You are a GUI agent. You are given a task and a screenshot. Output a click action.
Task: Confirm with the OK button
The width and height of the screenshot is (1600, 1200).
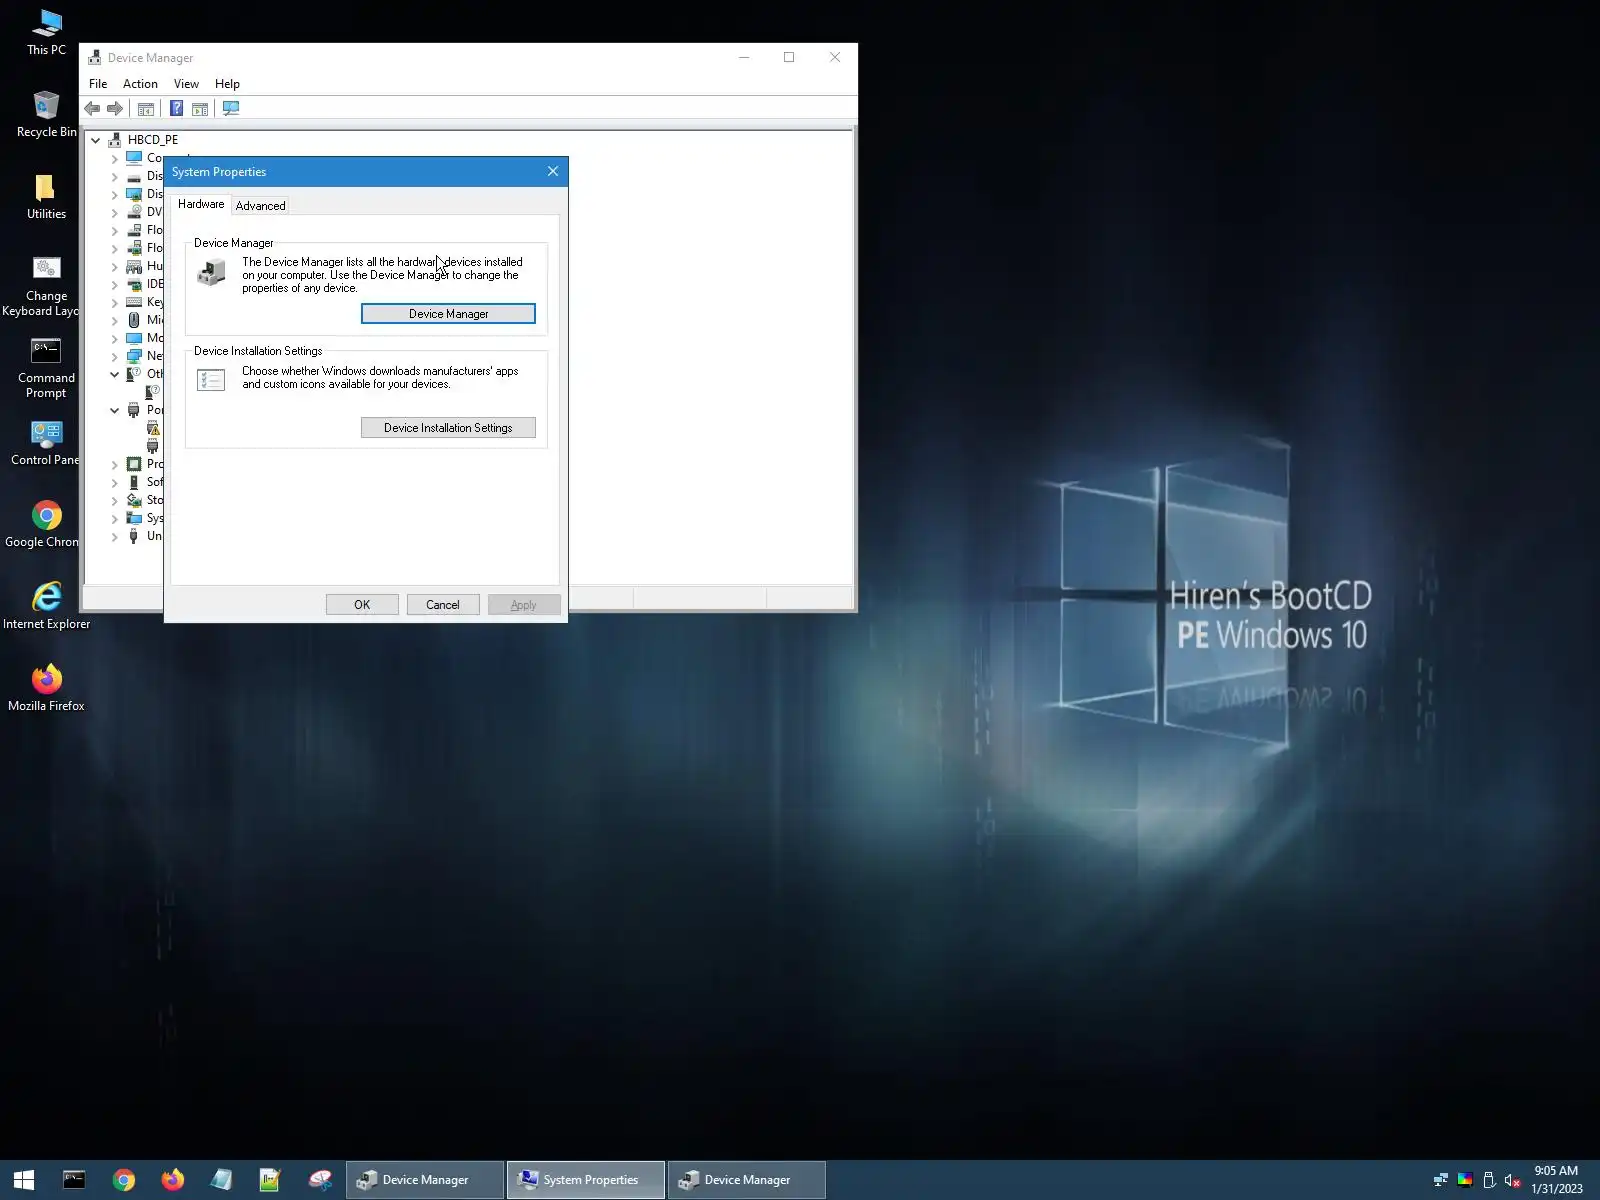362,605
